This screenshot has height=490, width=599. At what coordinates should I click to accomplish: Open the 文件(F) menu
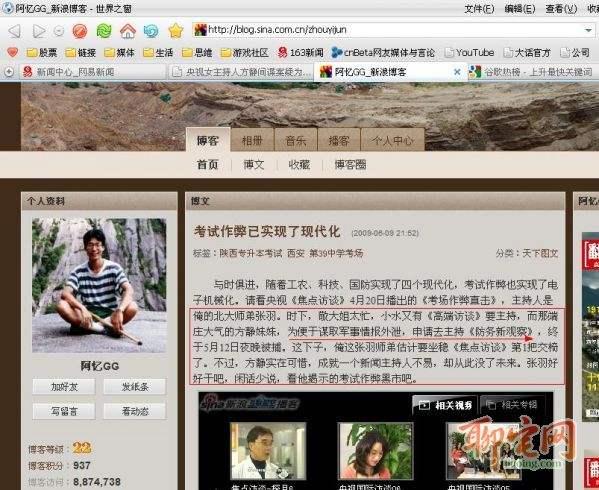pyautogui.click(x=479, y=8)
